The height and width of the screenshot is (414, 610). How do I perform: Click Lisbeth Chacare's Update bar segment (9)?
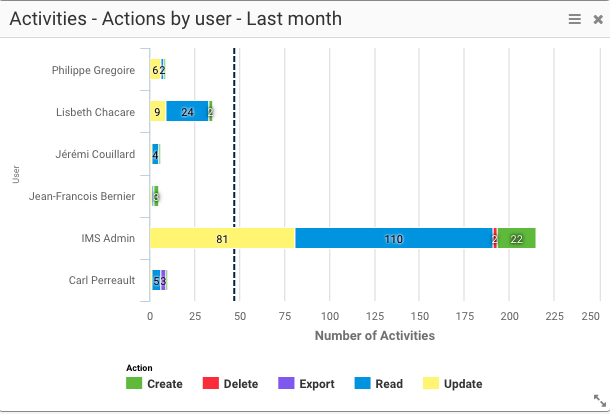pyautogui.click(x=158, y=112)
